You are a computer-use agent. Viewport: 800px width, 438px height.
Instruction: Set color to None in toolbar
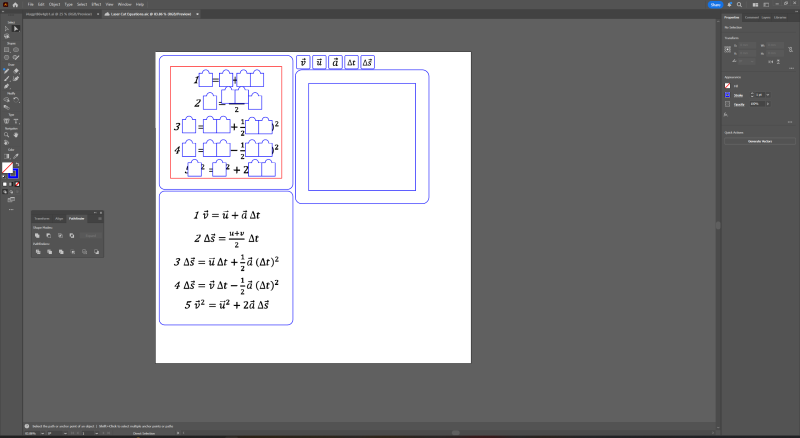pos(17,185)
